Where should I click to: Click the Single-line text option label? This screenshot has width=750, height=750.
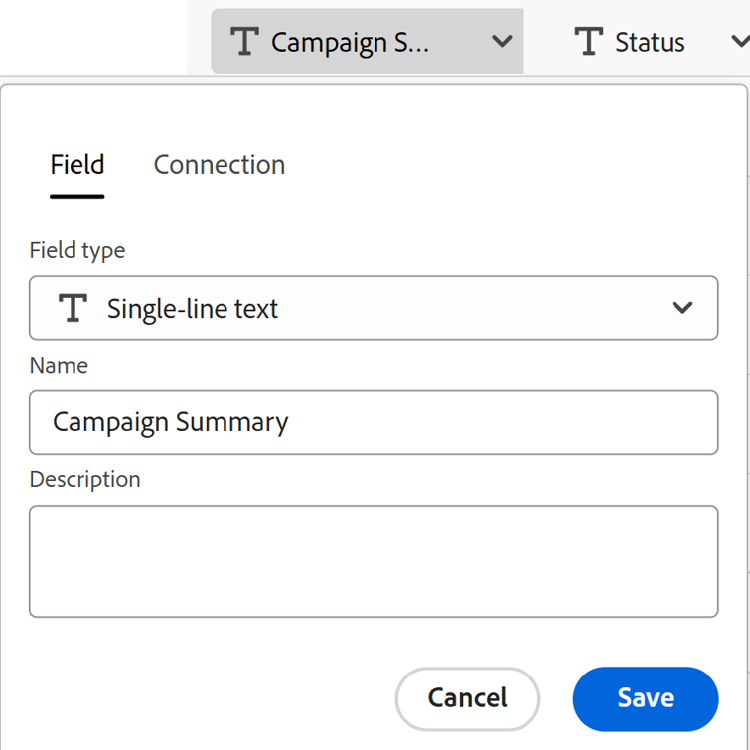pos(192,309)
